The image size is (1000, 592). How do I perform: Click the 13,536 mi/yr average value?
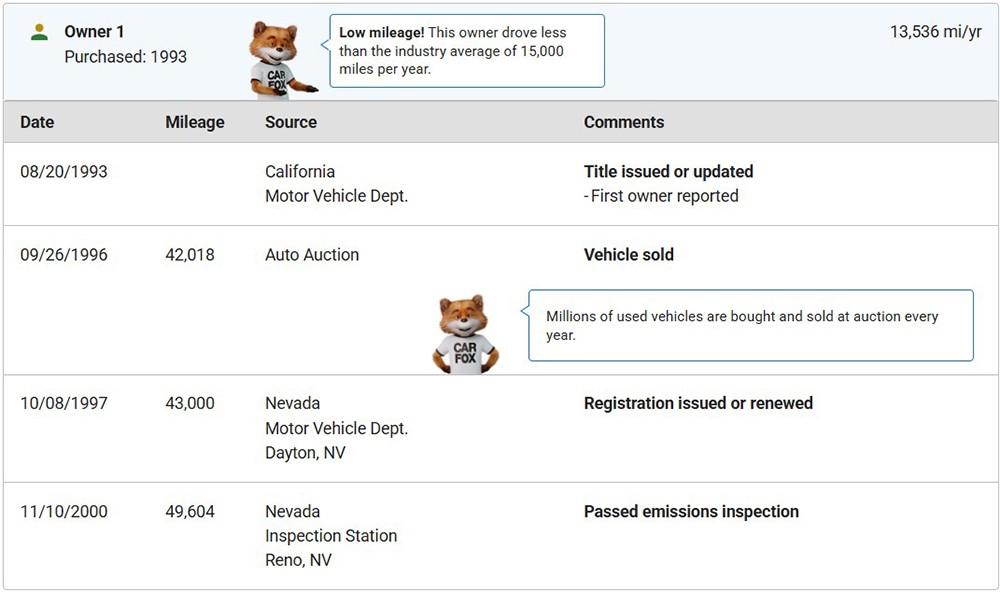935,32
